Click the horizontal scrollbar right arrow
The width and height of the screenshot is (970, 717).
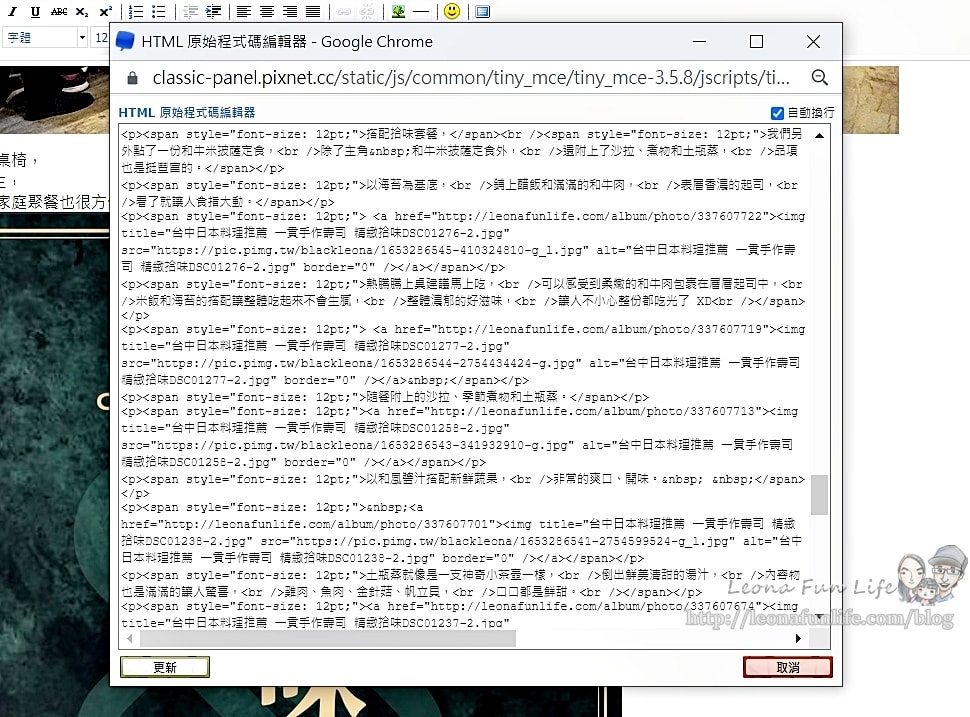click(798, 638)
